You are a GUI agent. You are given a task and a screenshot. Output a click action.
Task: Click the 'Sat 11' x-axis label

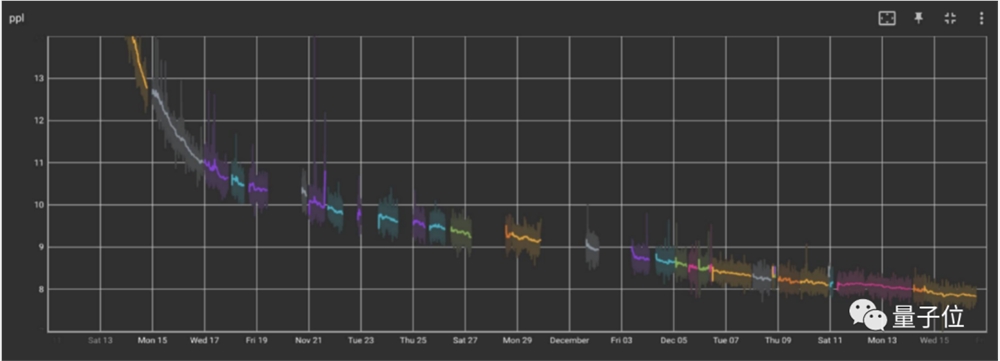click(830, 341)
